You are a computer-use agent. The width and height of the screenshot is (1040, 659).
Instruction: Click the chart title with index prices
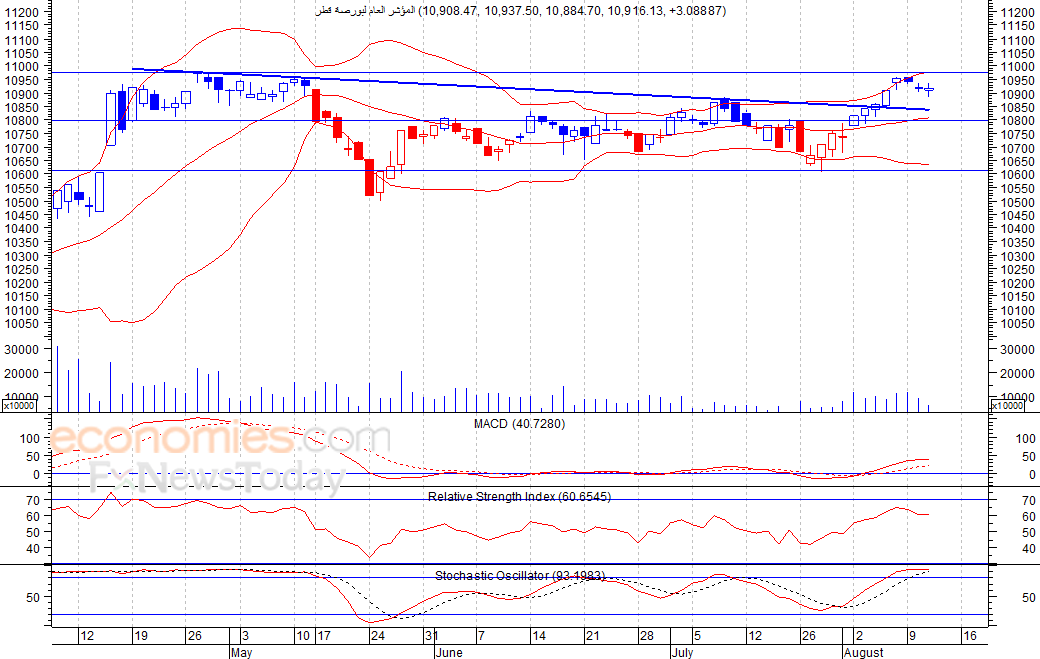[x=521, y=11]
